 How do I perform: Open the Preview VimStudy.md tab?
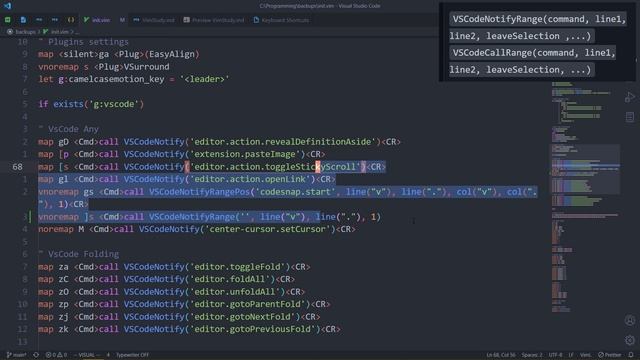point(213,20)
